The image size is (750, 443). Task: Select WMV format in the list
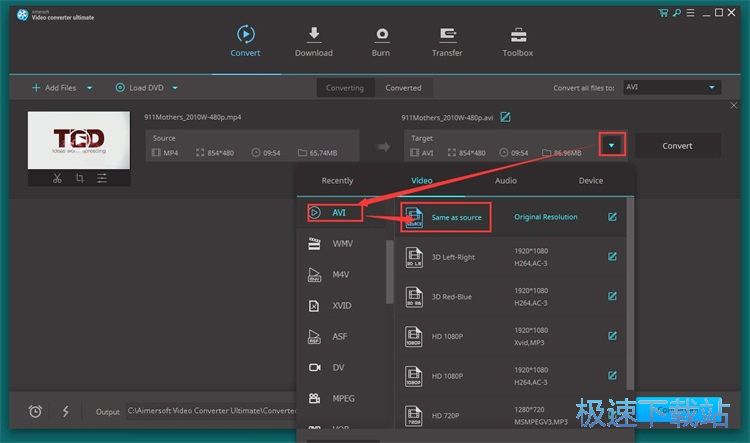point(343,243)
